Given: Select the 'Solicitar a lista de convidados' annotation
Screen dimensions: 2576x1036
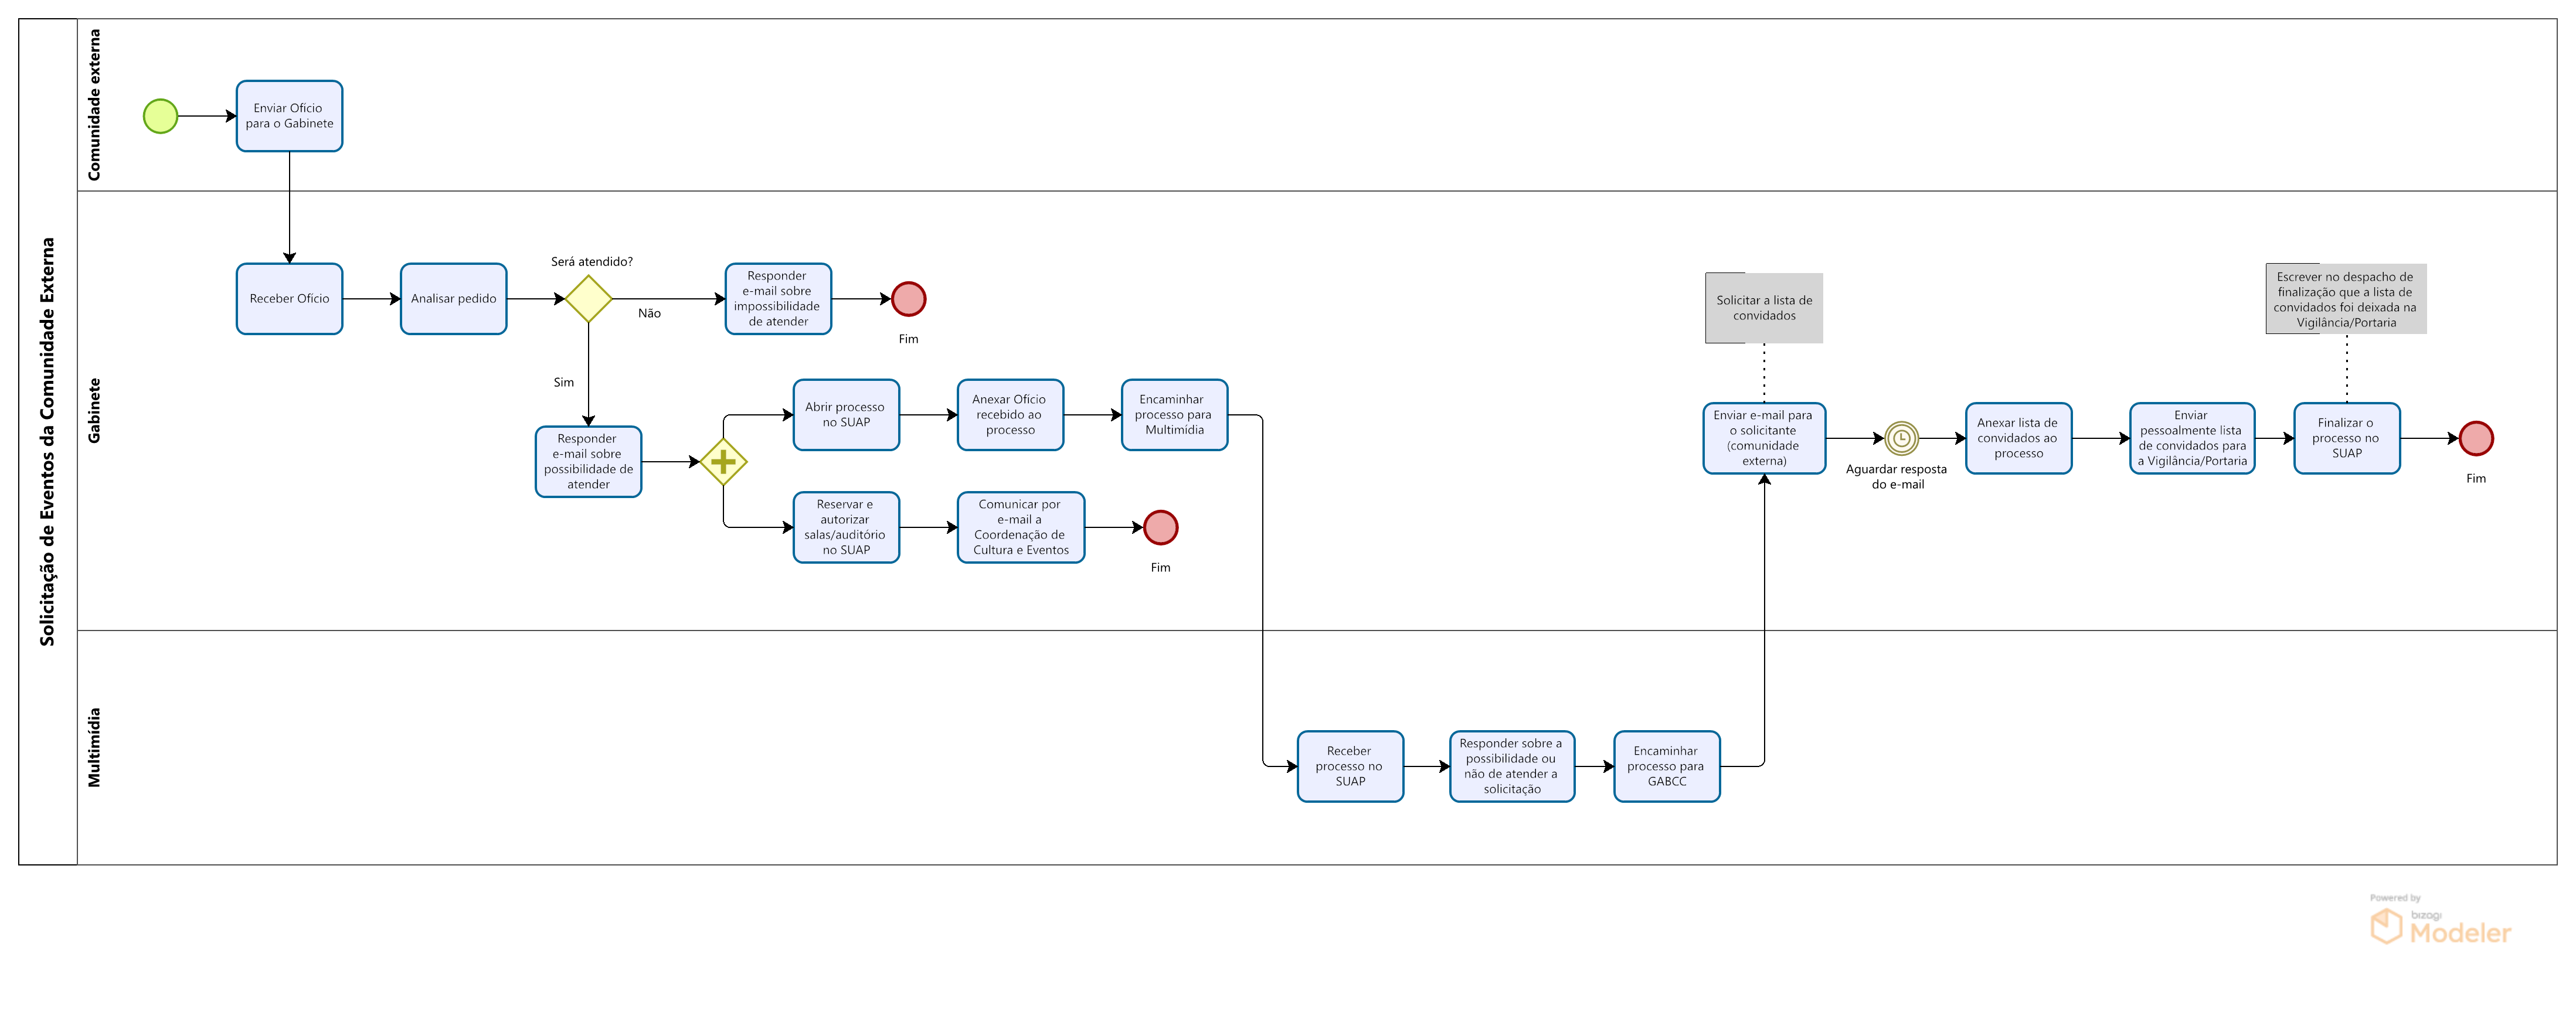Looking at the screenshot, I should pyautogui.click(x=1764, y=308).
